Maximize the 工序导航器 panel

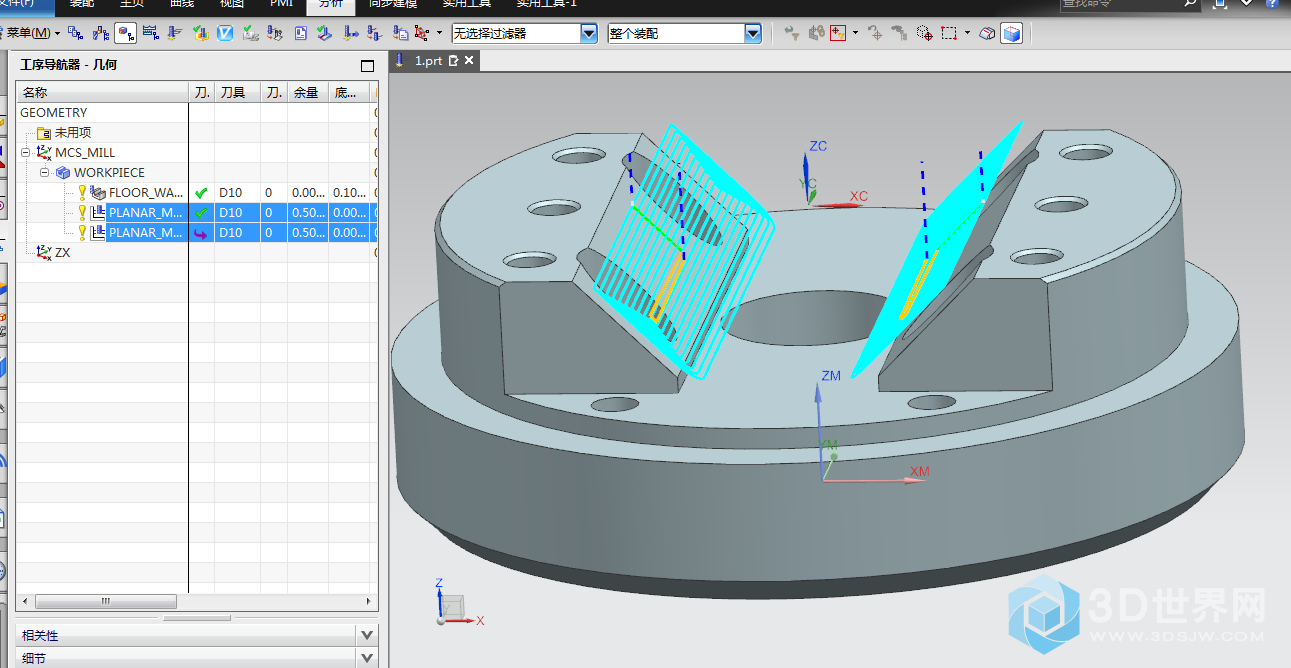coord(367,66)
